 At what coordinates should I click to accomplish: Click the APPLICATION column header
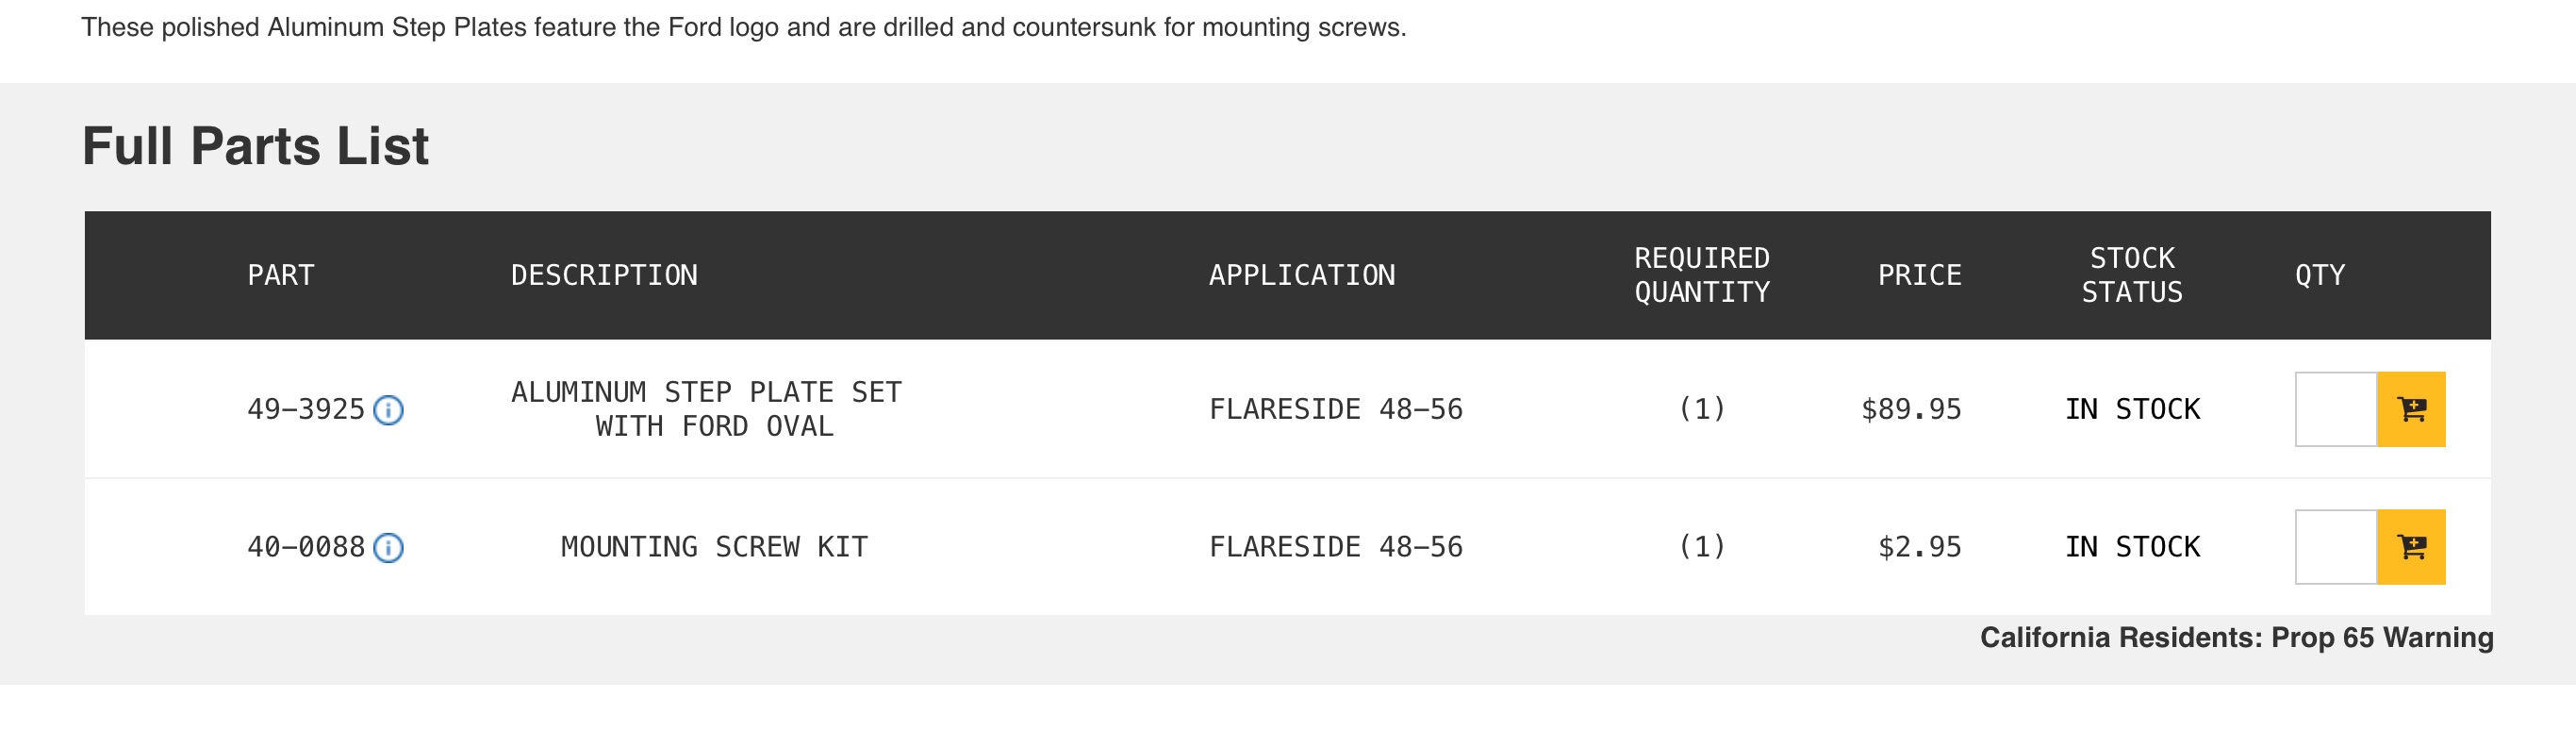coord(1302,275)
